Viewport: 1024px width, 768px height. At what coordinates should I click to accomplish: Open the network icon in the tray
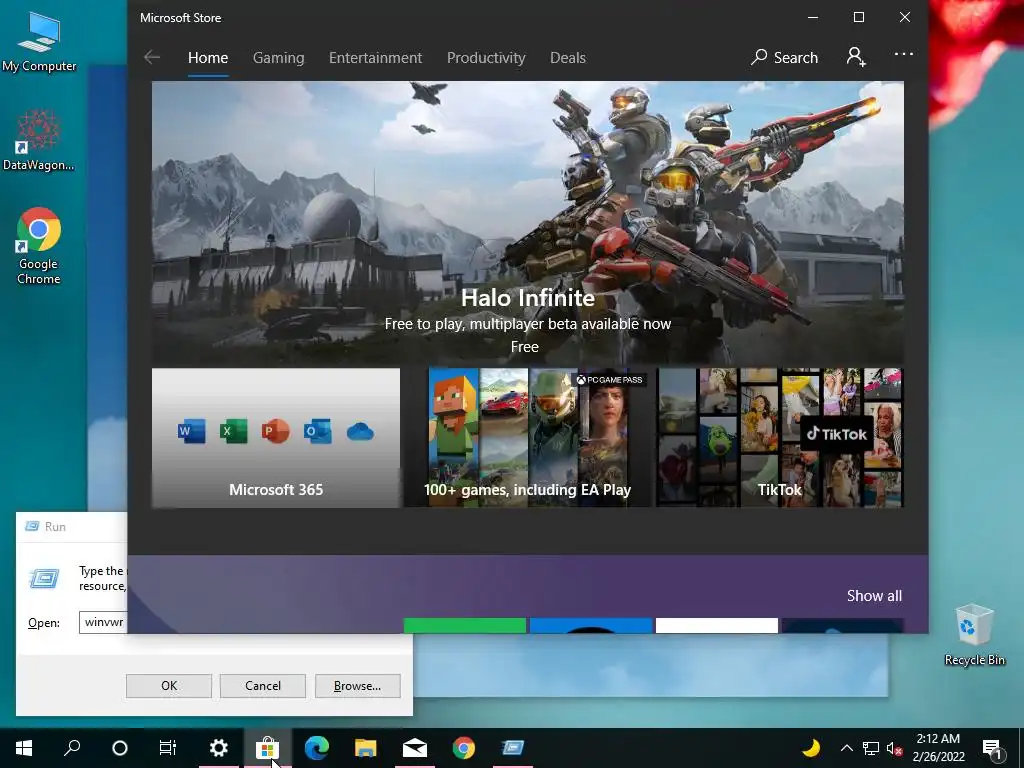(871, 748)
